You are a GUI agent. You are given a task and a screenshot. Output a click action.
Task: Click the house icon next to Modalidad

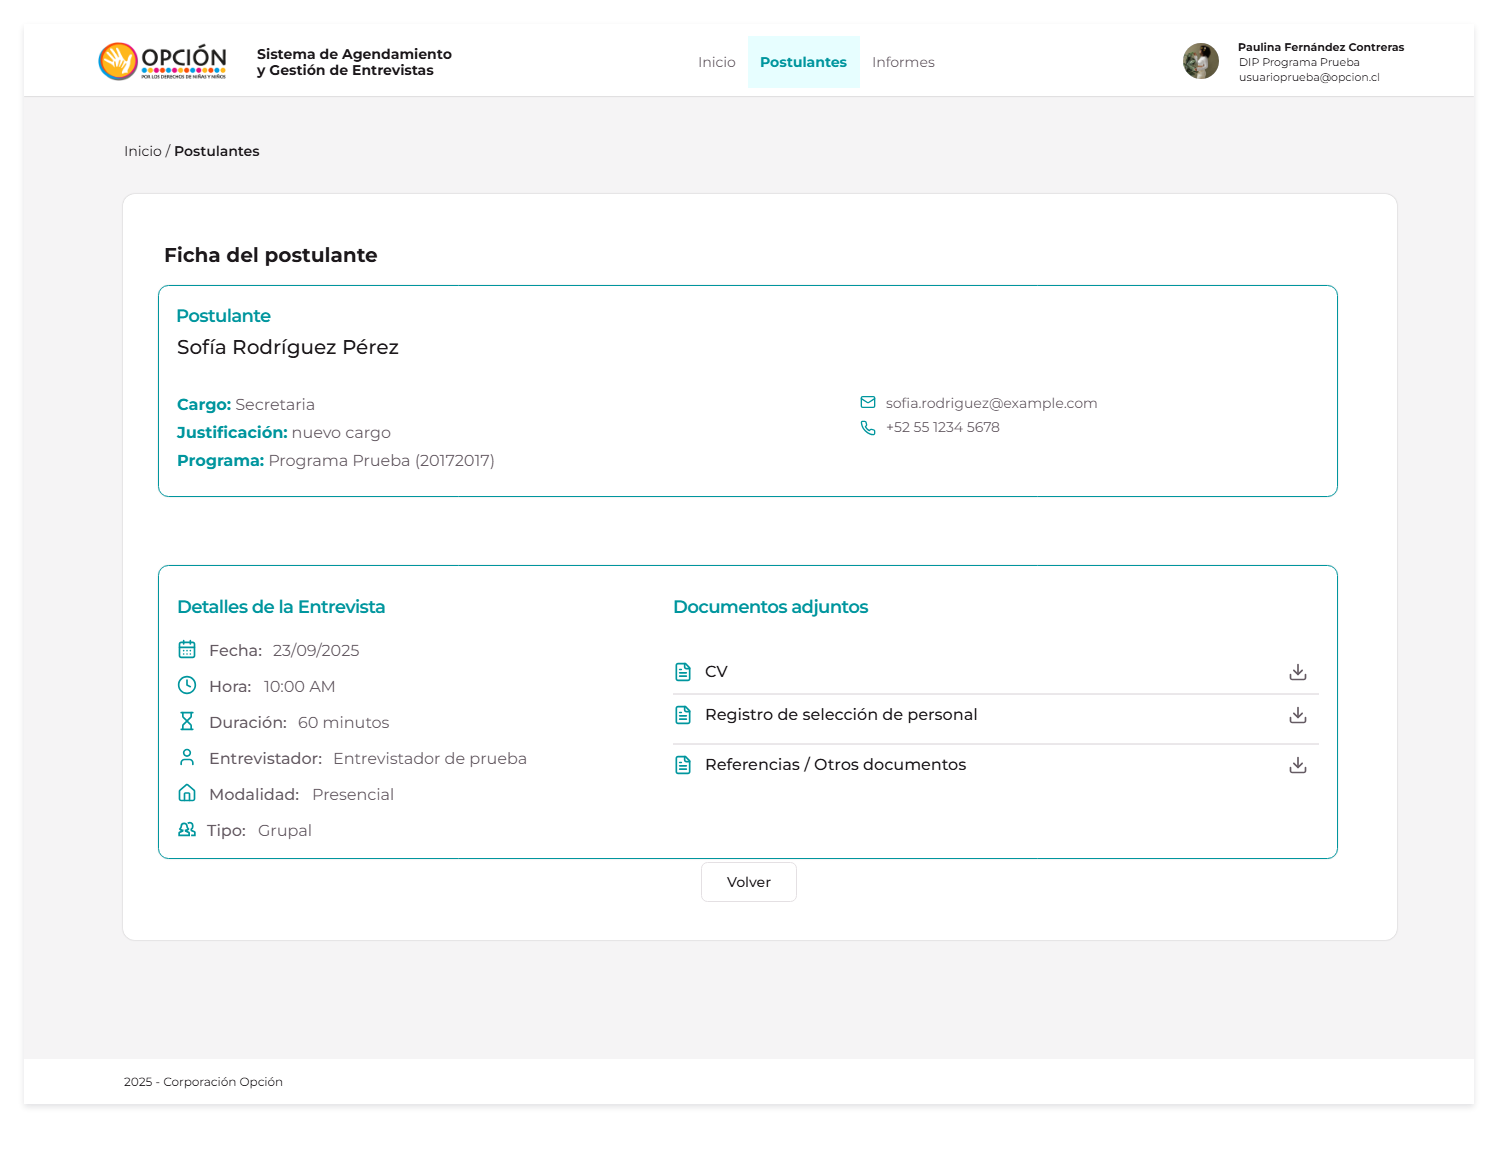click(x=187, y=794)
